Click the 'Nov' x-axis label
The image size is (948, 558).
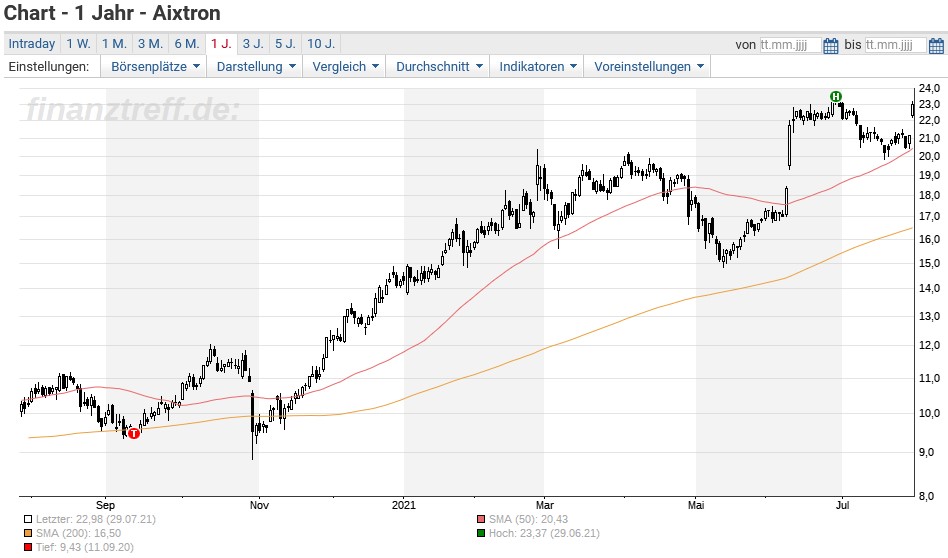tap(259, 505)
